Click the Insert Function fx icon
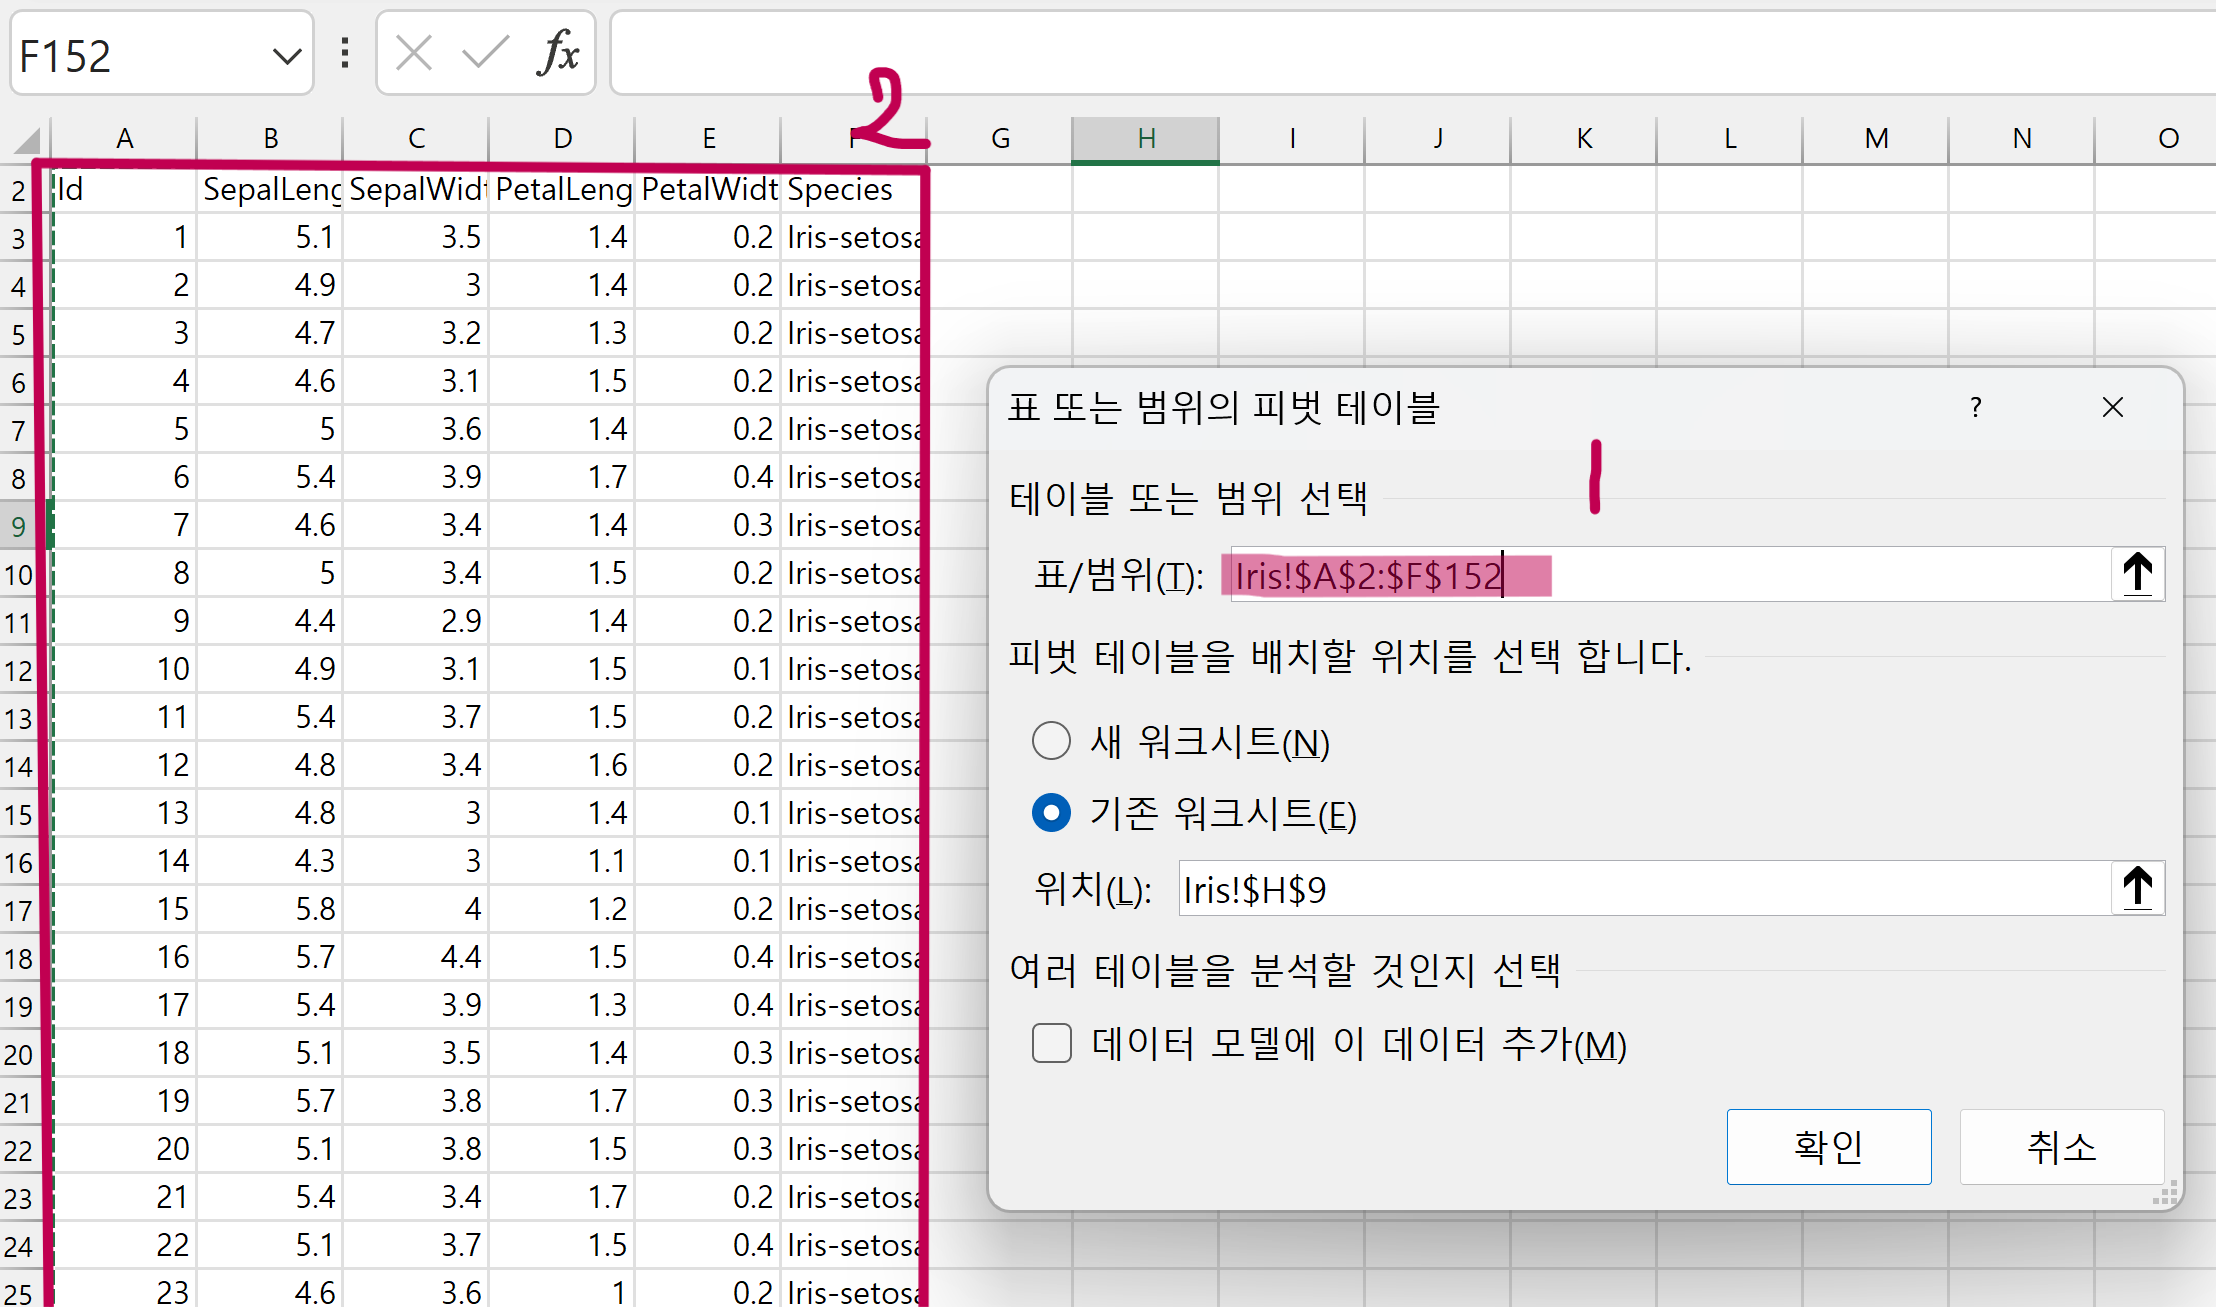 point(558,53)
